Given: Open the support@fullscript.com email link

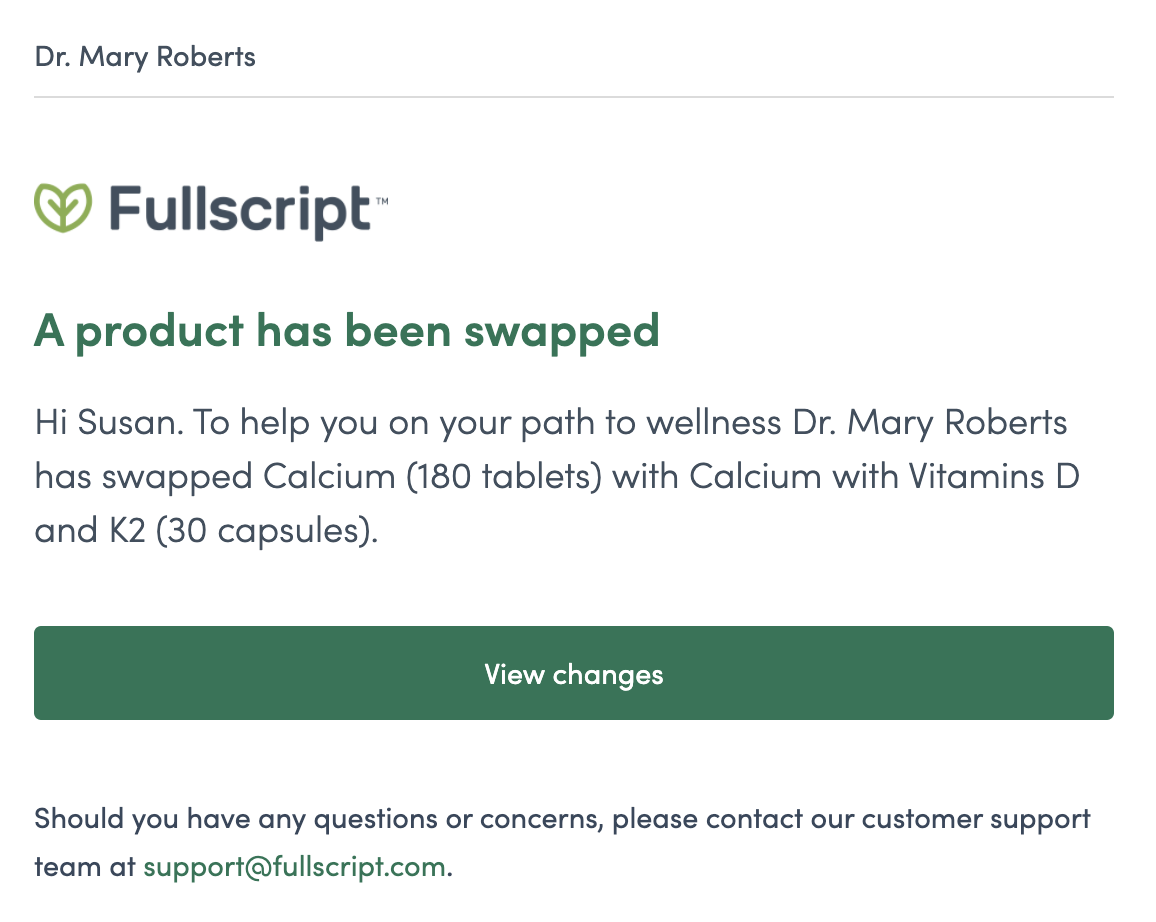Looking at the screenshot, I should tap(294, 867).
